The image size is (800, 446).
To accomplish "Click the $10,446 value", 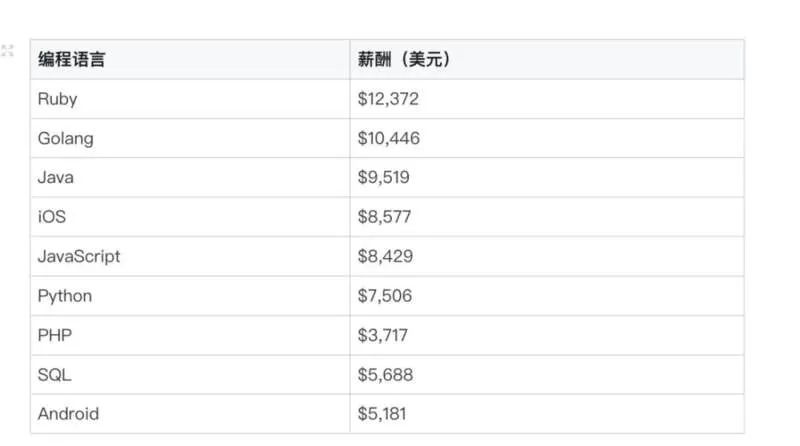I will click(x=389, y=138).
